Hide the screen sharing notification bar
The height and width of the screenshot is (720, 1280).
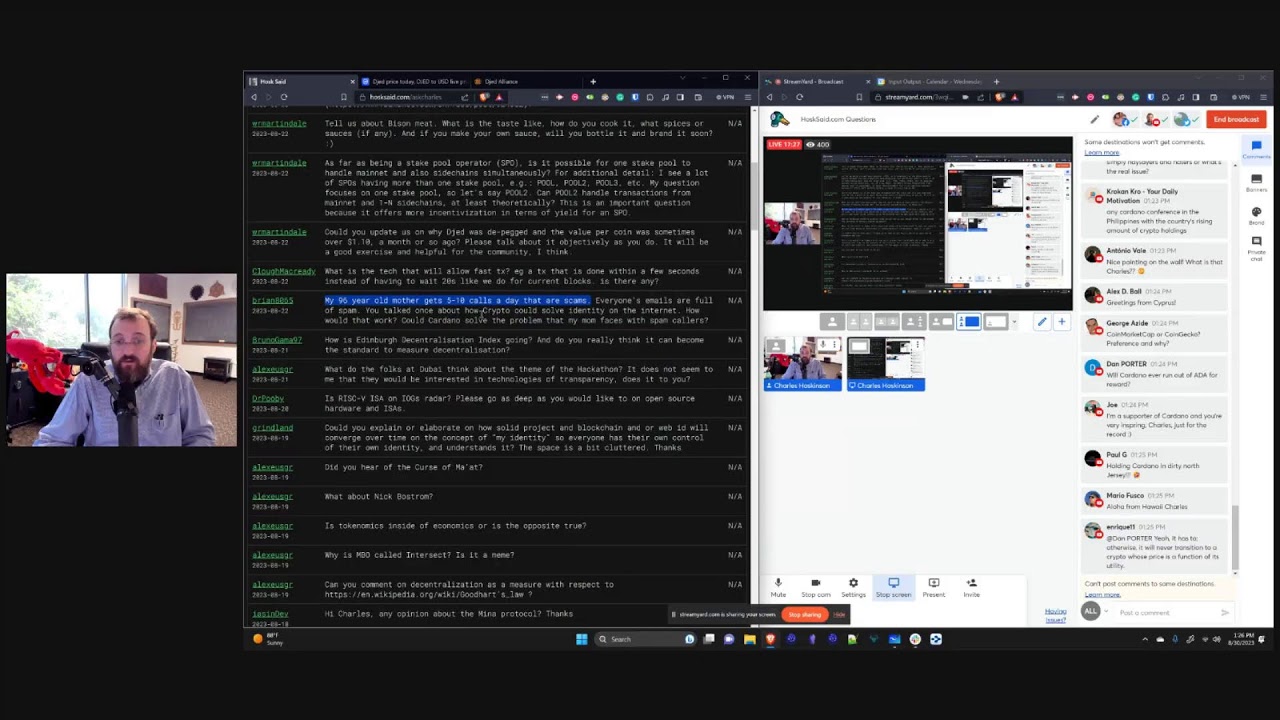839,615
